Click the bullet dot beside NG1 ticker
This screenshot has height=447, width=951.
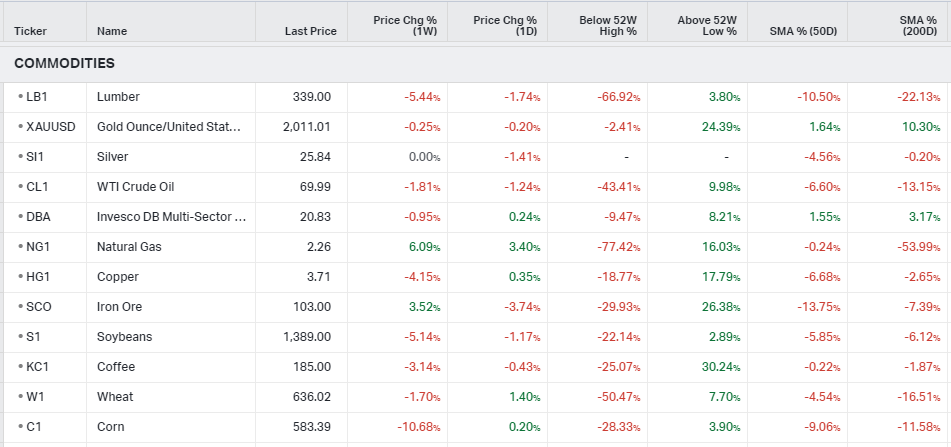[20, 247]
